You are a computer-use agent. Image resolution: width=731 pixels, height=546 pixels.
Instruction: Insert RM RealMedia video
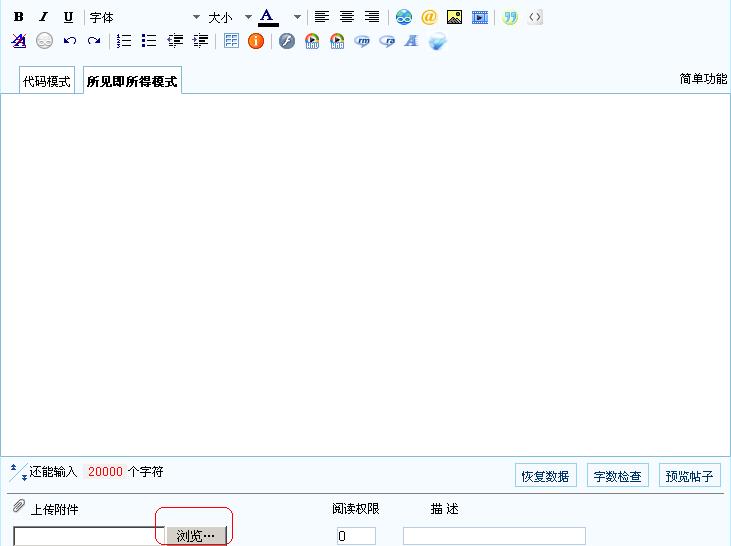[x=362, y=41]
